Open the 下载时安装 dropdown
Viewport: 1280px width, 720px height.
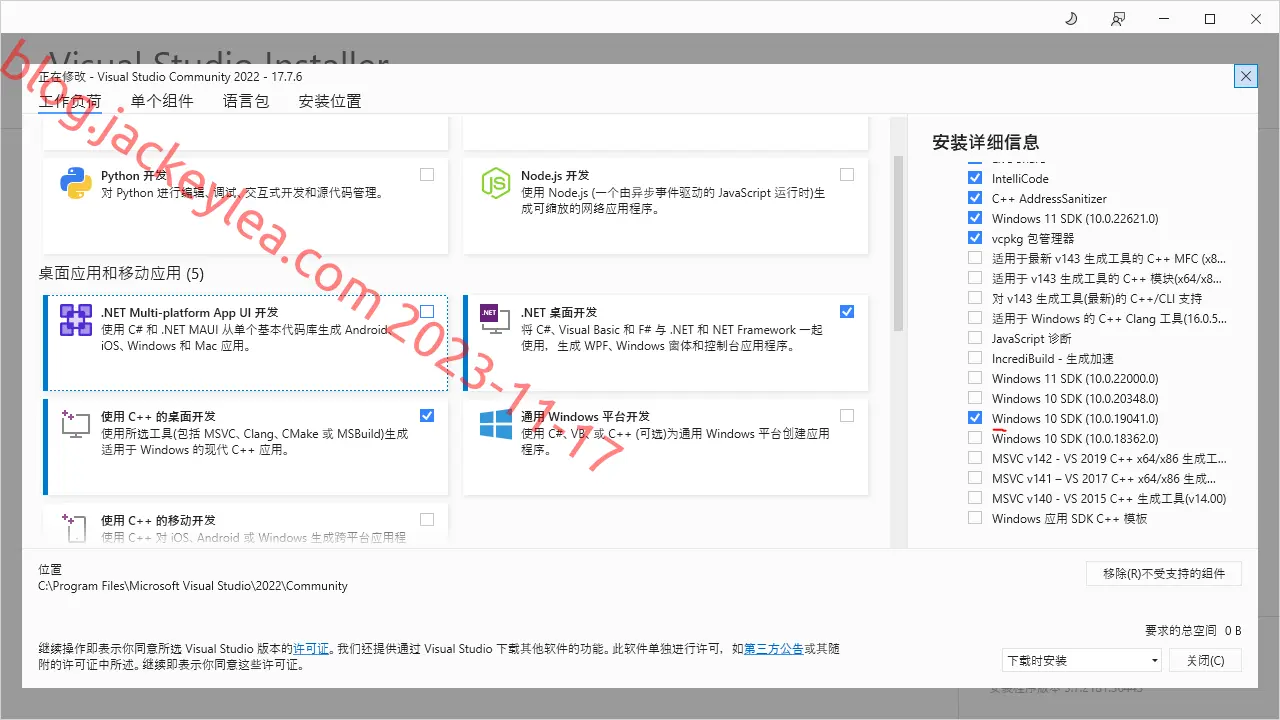pyautogui.click(x=1082, y=660)
